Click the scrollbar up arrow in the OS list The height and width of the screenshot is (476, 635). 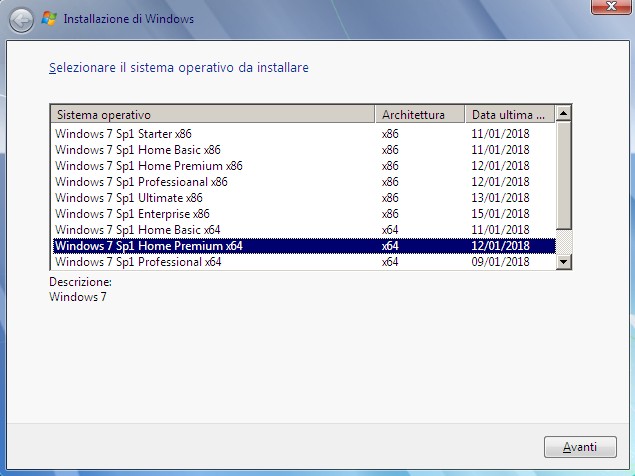click(x=563, y=113)
